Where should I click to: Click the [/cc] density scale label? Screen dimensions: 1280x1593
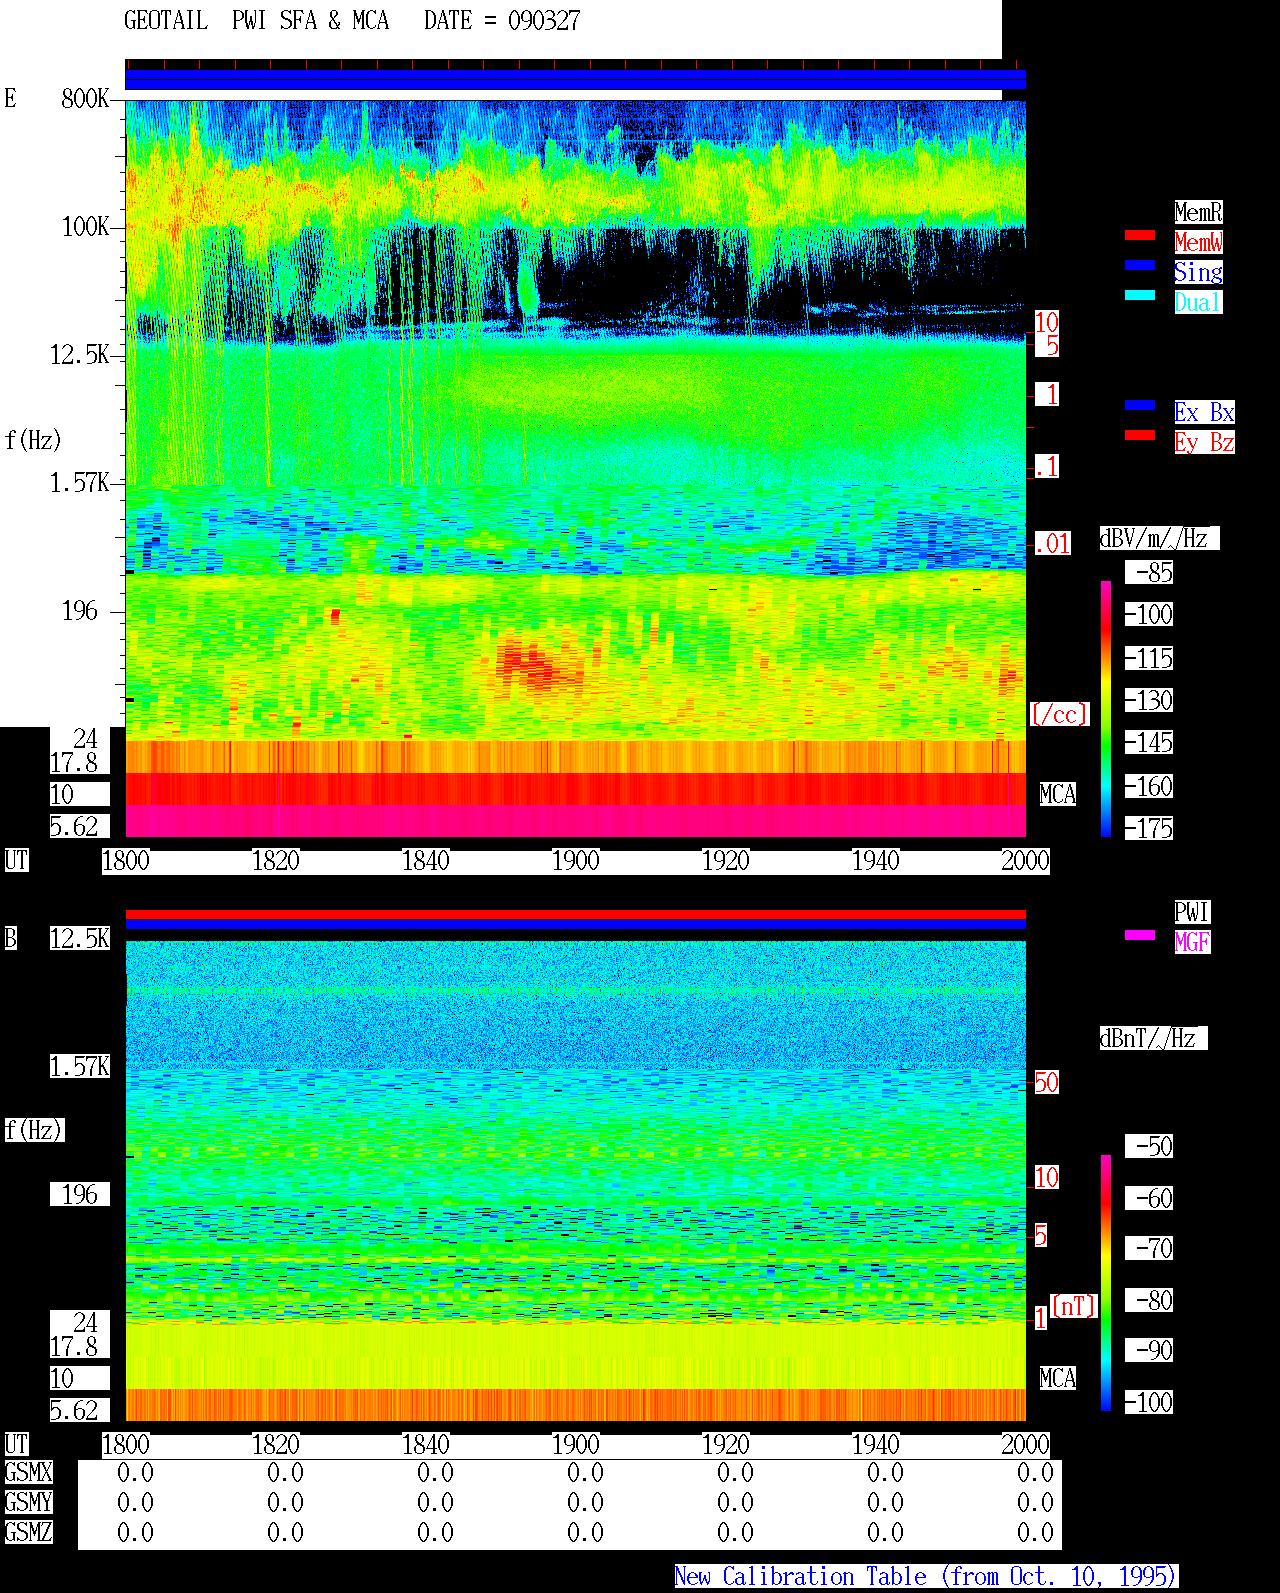point(1059,715)
